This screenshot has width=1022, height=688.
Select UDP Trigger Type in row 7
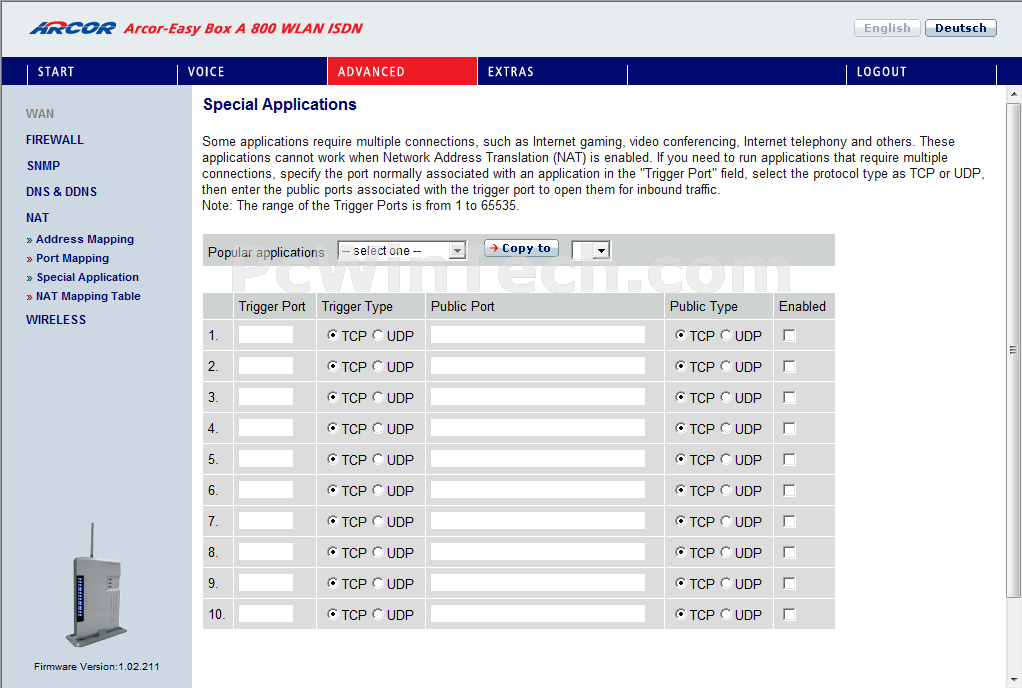tap(378, 521)
